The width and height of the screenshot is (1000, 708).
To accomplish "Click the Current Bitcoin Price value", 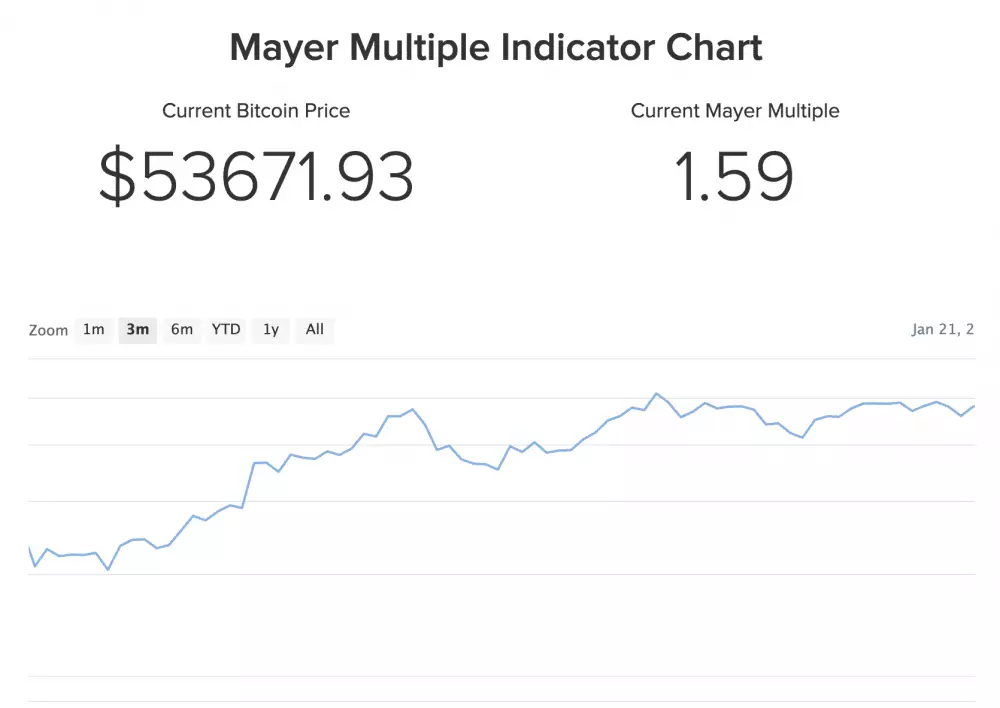I will [x=256, y=176].
